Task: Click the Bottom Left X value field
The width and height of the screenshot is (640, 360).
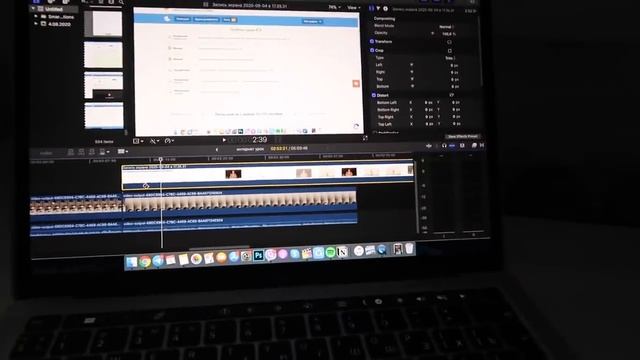Action: tap(428, 102)
